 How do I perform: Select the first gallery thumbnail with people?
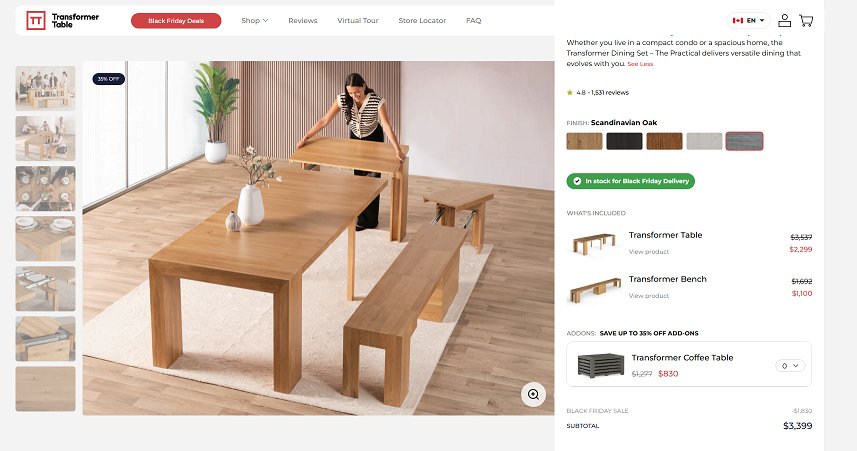pos(45,88)
